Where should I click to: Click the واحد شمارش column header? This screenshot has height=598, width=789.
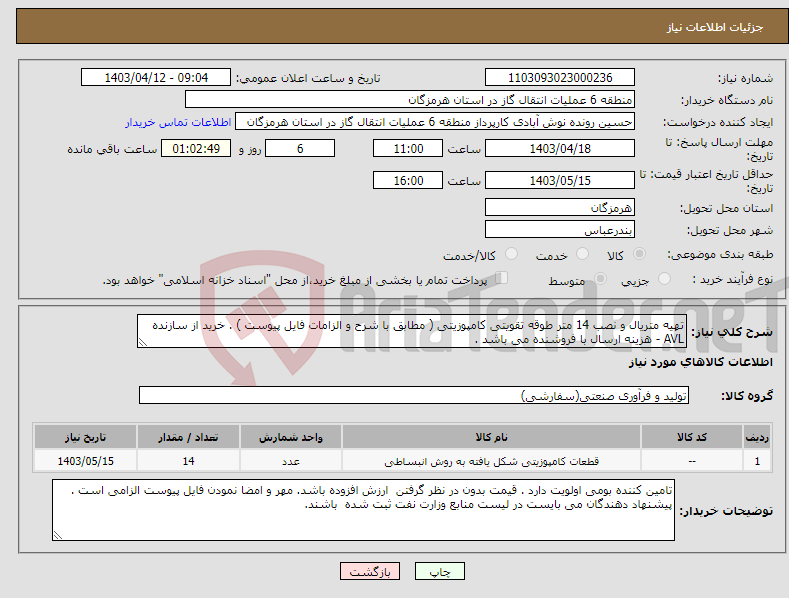tap(291, 437)
